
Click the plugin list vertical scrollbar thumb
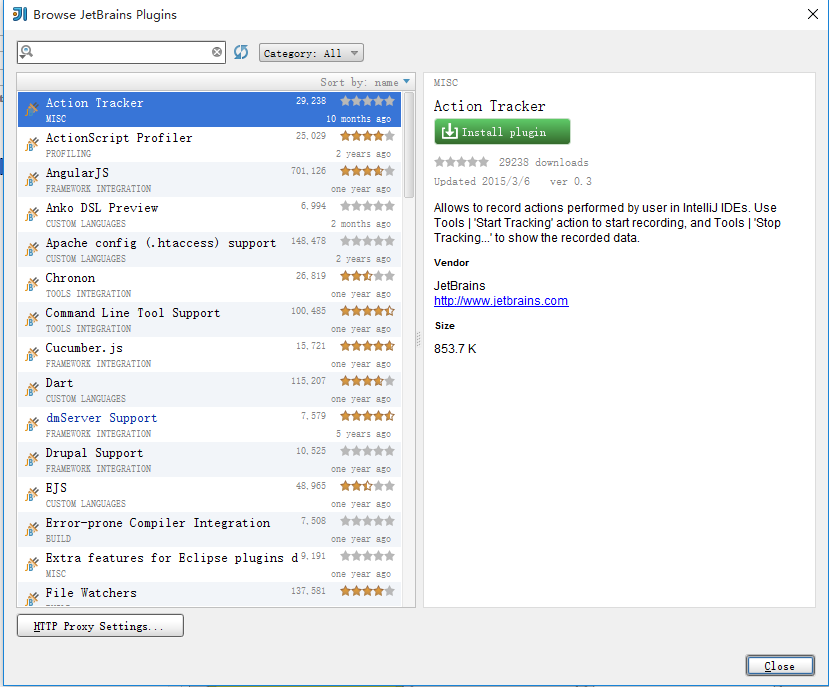[409, 145]
